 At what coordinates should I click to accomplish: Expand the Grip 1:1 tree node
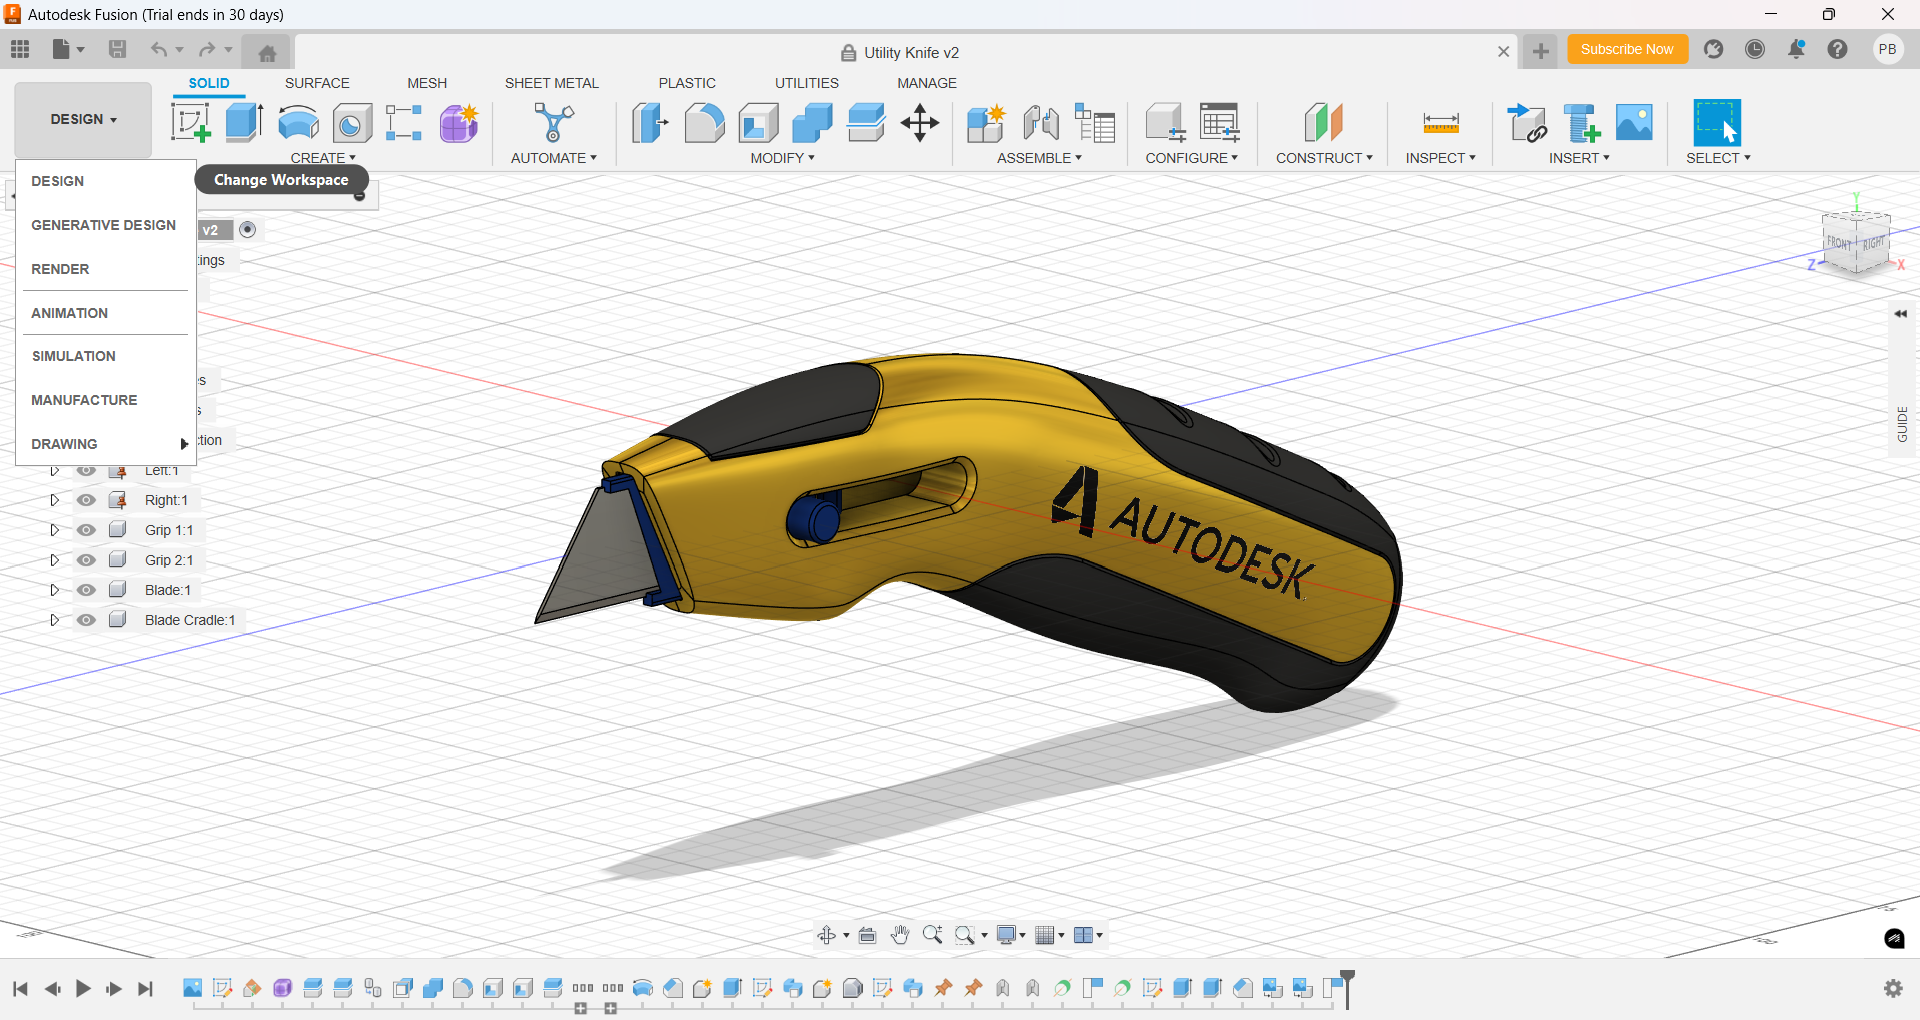coord(55,530)
